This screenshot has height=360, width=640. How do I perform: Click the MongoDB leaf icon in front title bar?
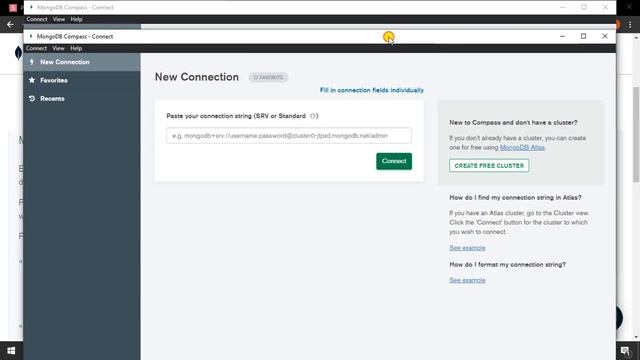click(x=31, y=36)
